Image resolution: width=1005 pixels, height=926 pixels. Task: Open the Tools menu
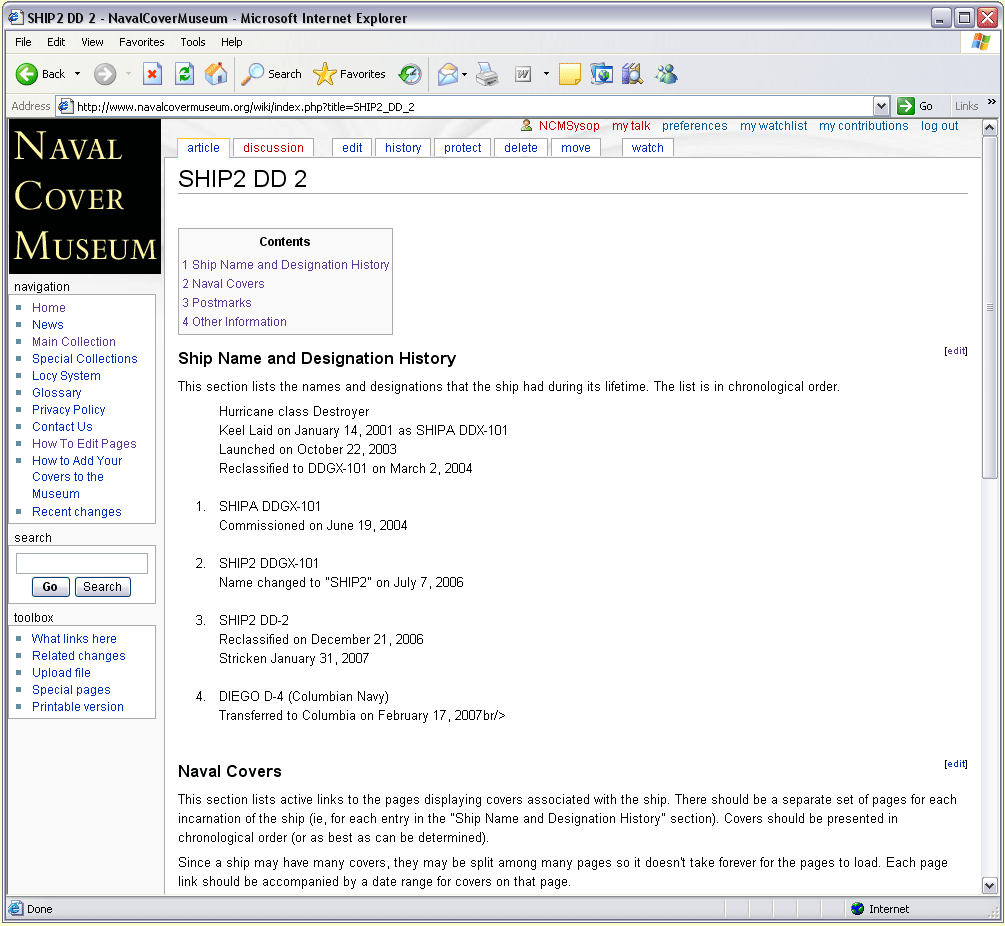pyautogui.click(x=193, y=42)
